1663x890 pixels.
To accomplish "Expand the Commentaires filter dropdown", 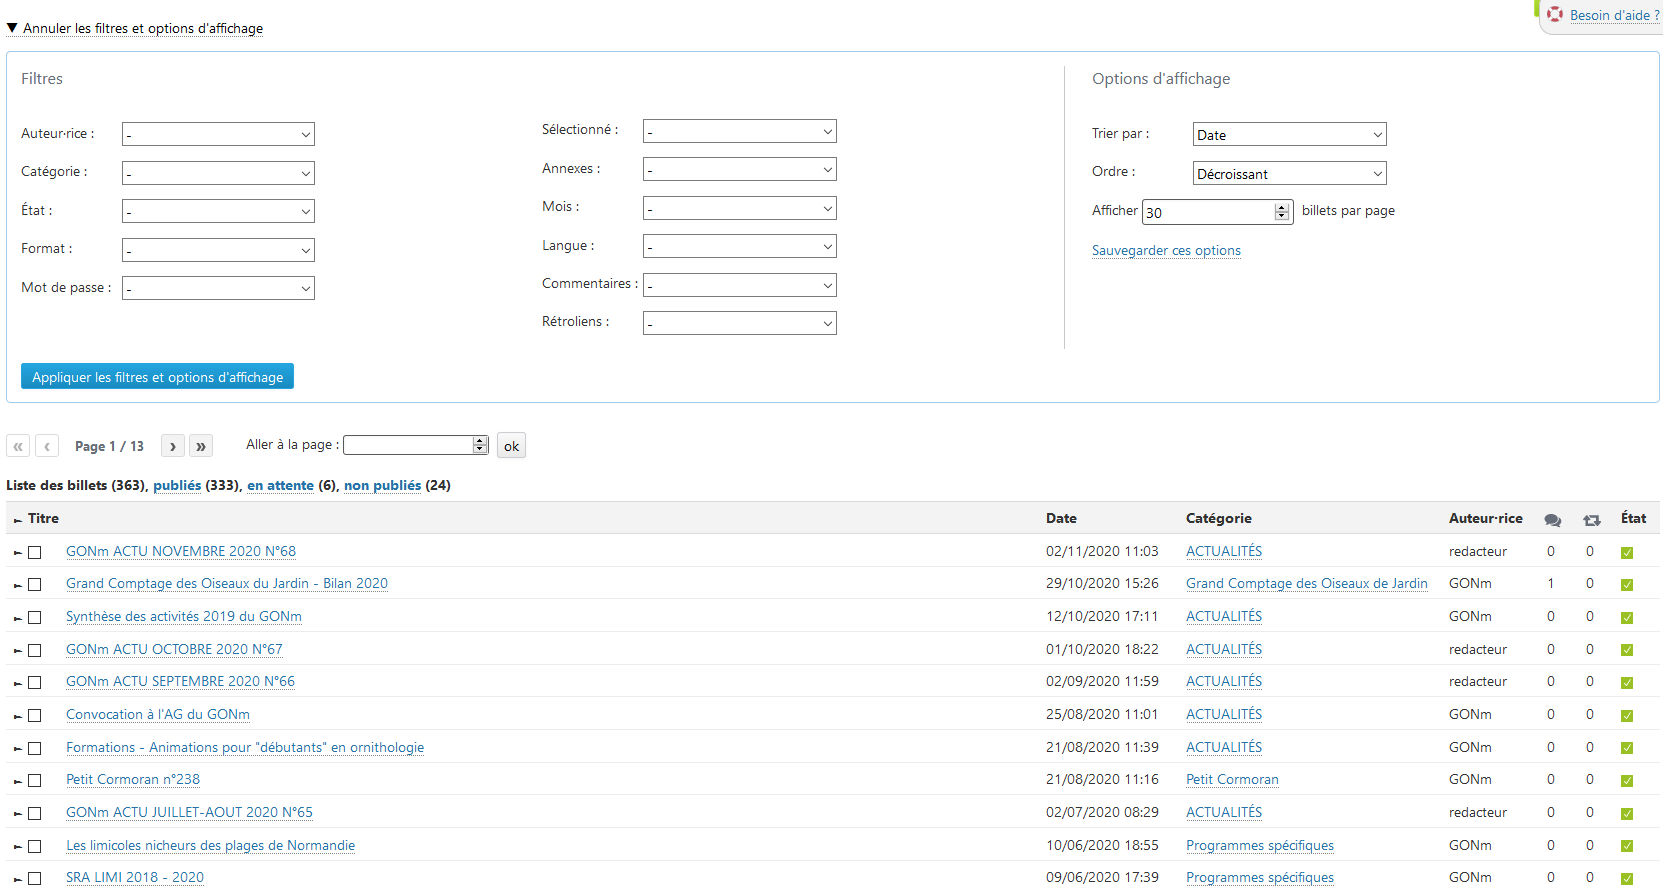I will click(739, 286).
